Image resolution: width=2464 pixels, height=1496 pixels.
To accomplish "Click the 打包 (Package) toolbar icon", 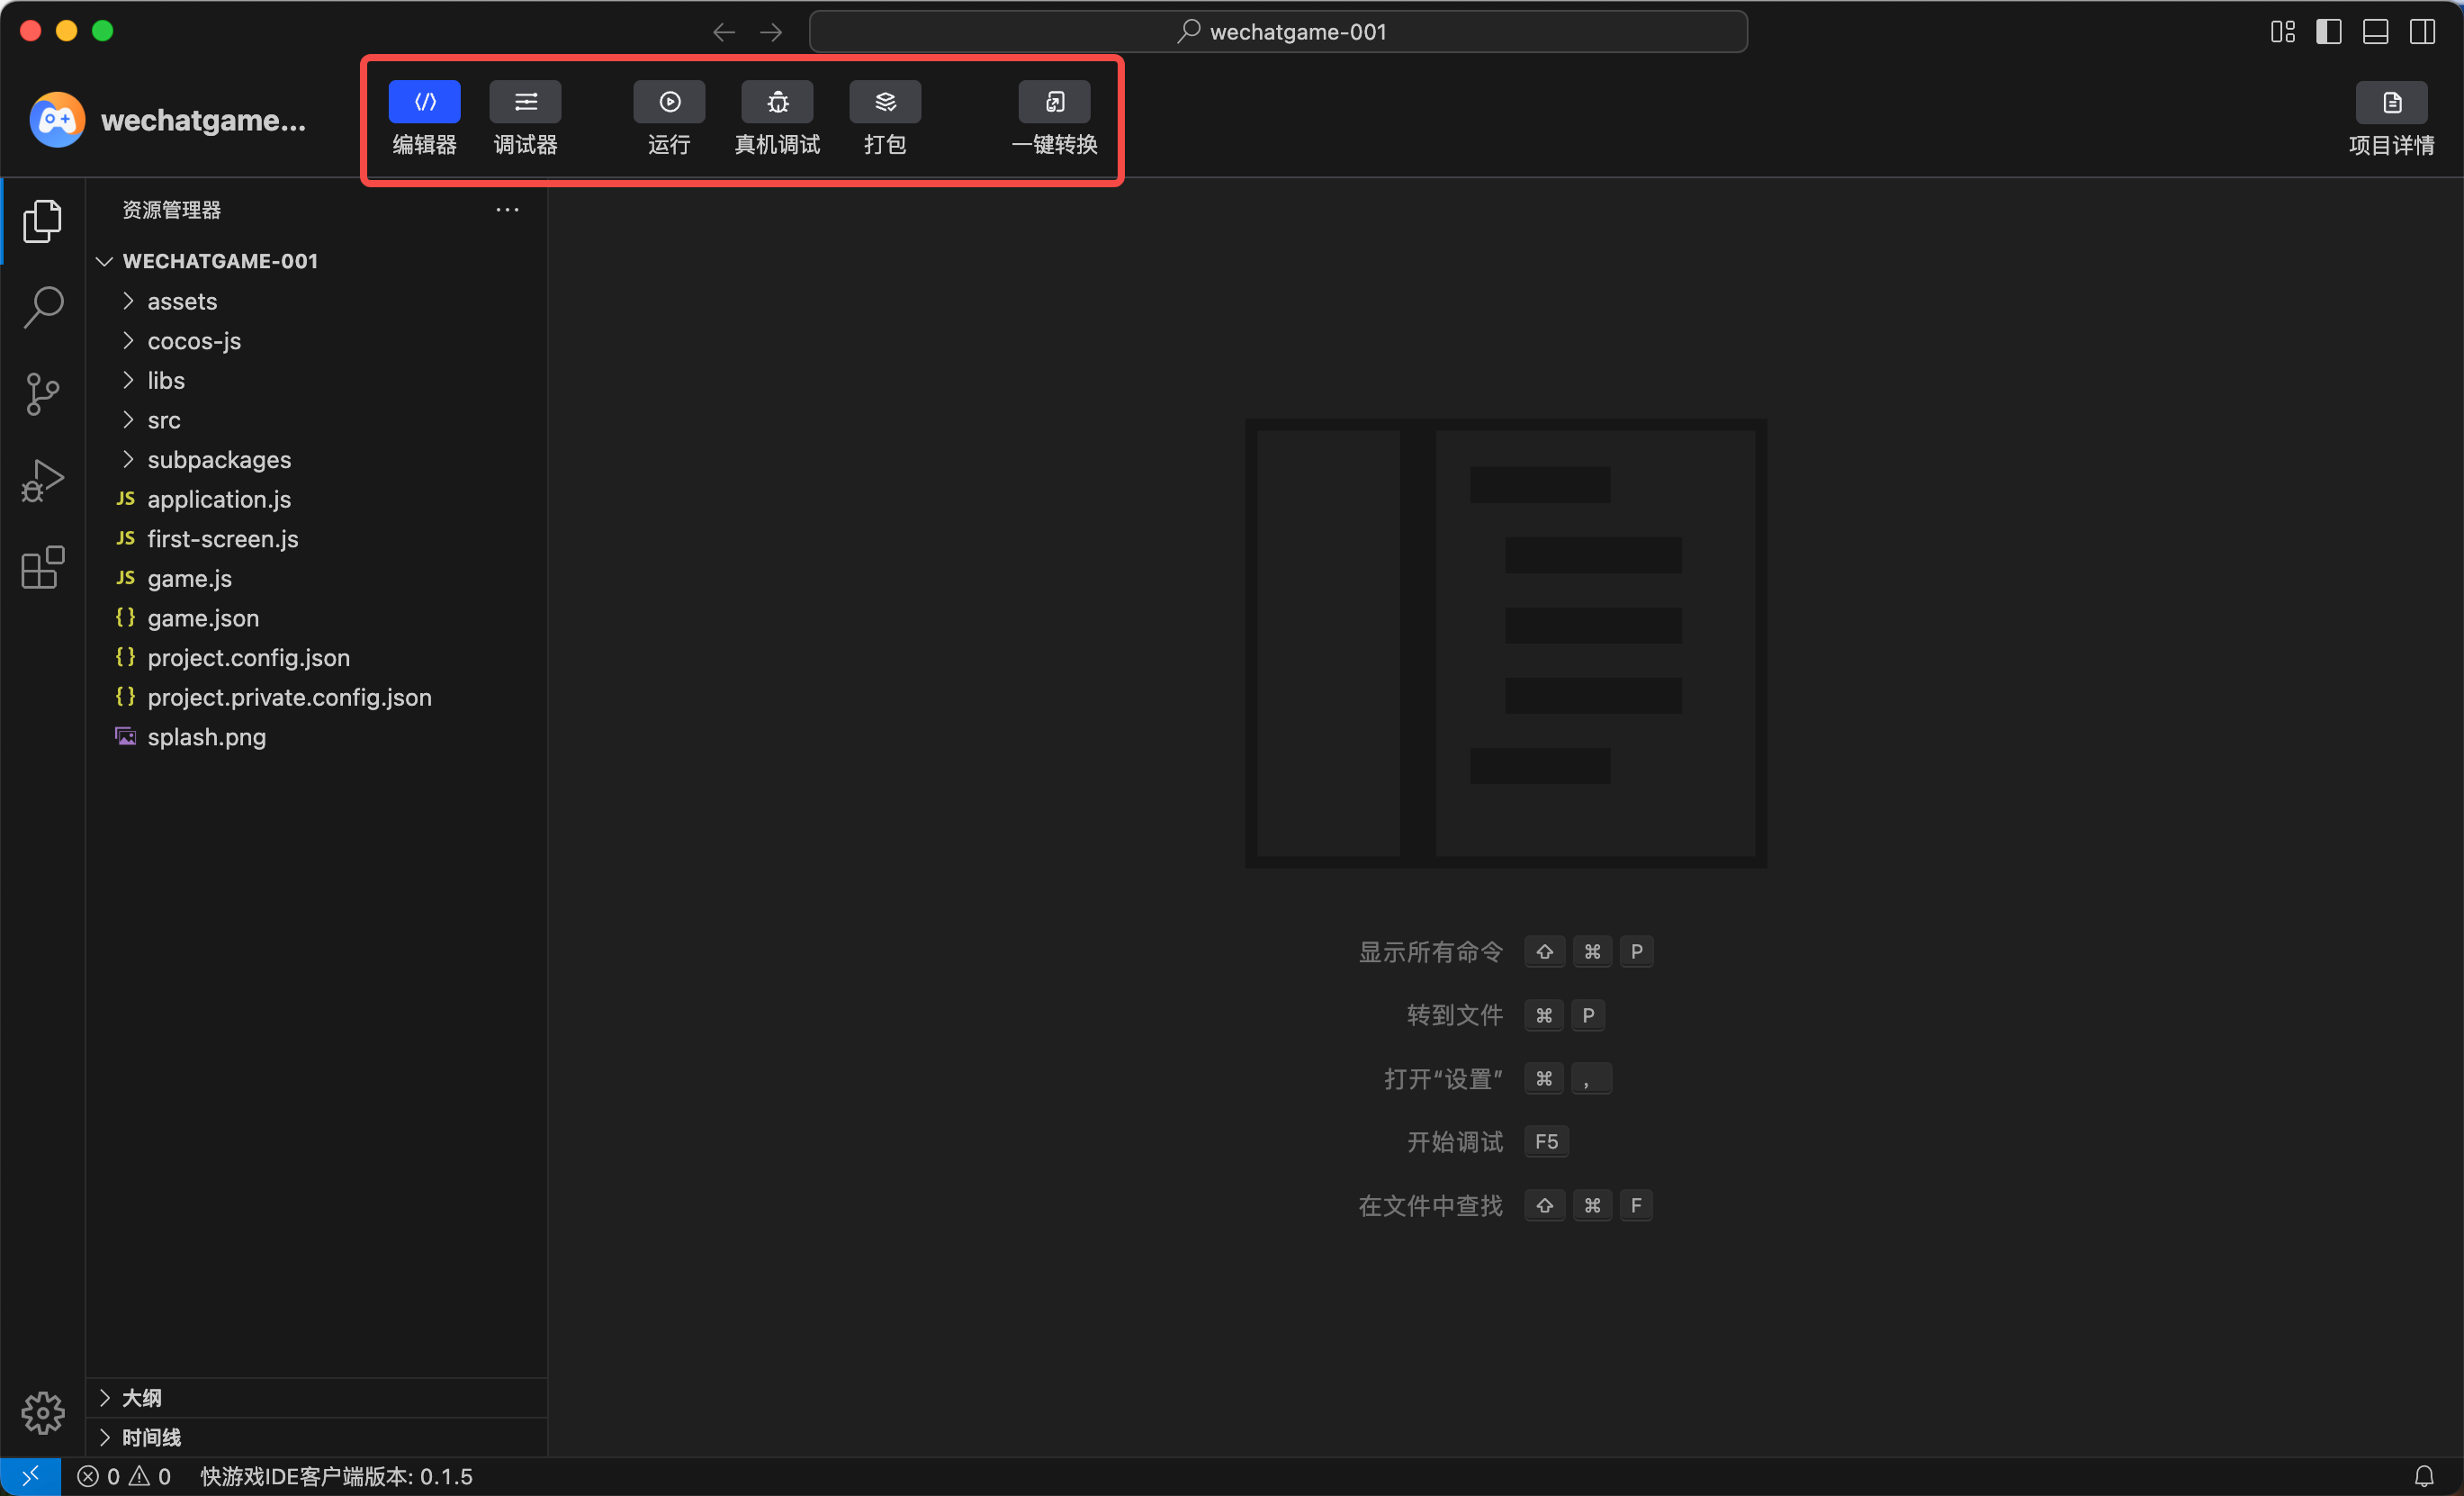I will coord(885,102).
